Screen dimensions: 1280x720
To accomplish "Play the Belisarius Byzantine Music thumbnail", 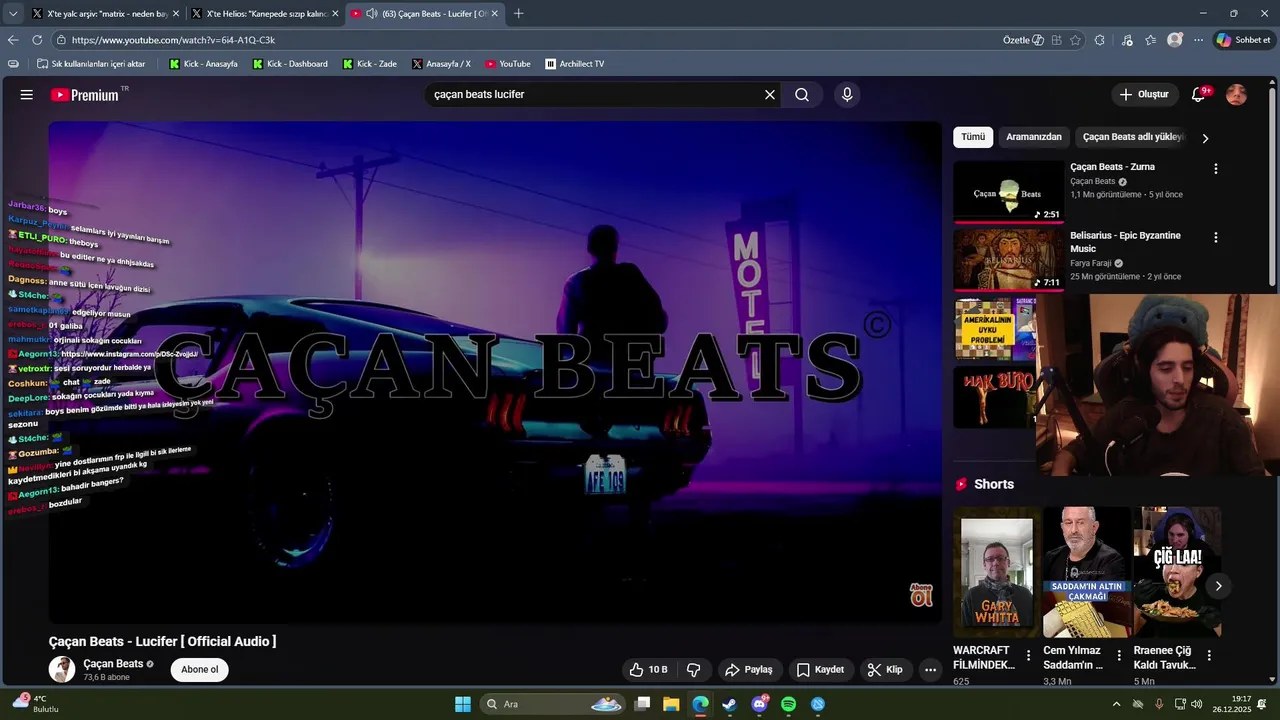I will click(x=1008, y=260).
